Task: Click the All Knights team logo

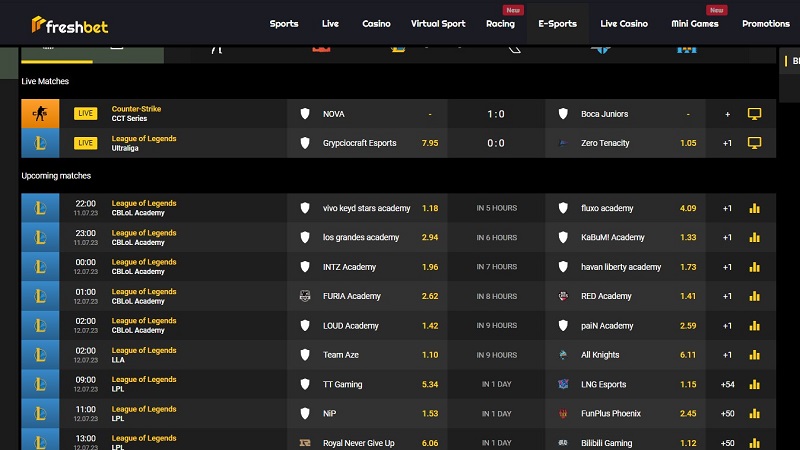Action: 563,355
